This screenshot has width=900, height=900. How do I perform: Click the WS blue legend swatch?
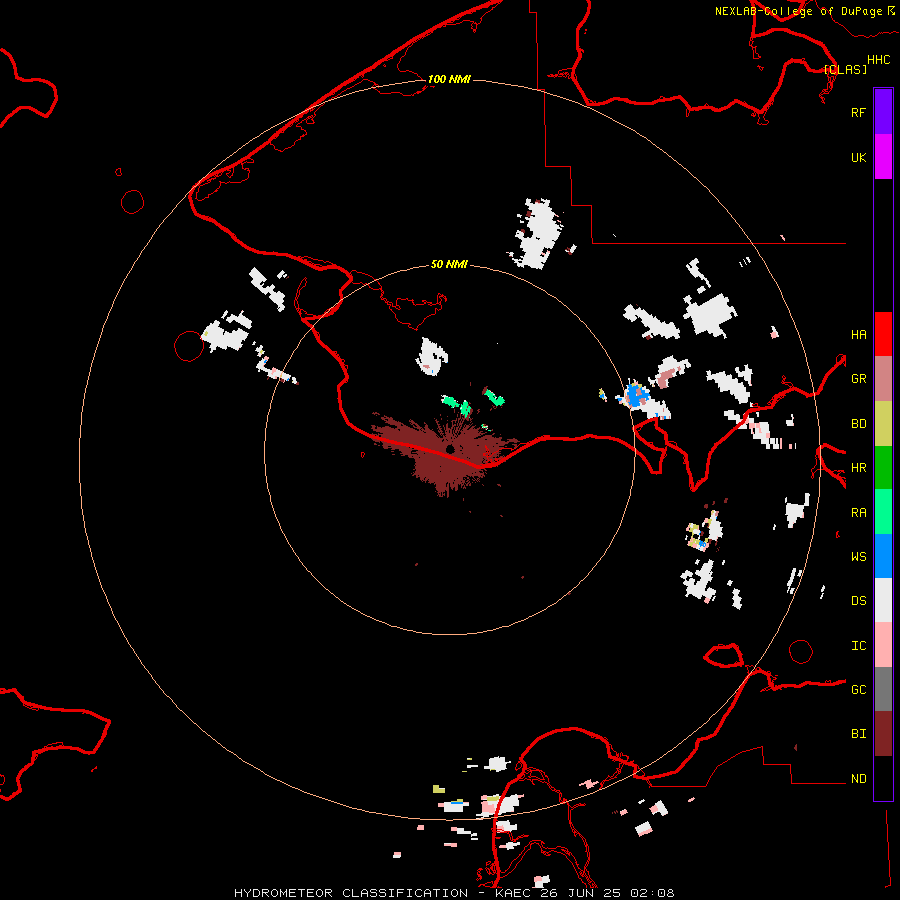pos(883,556)
